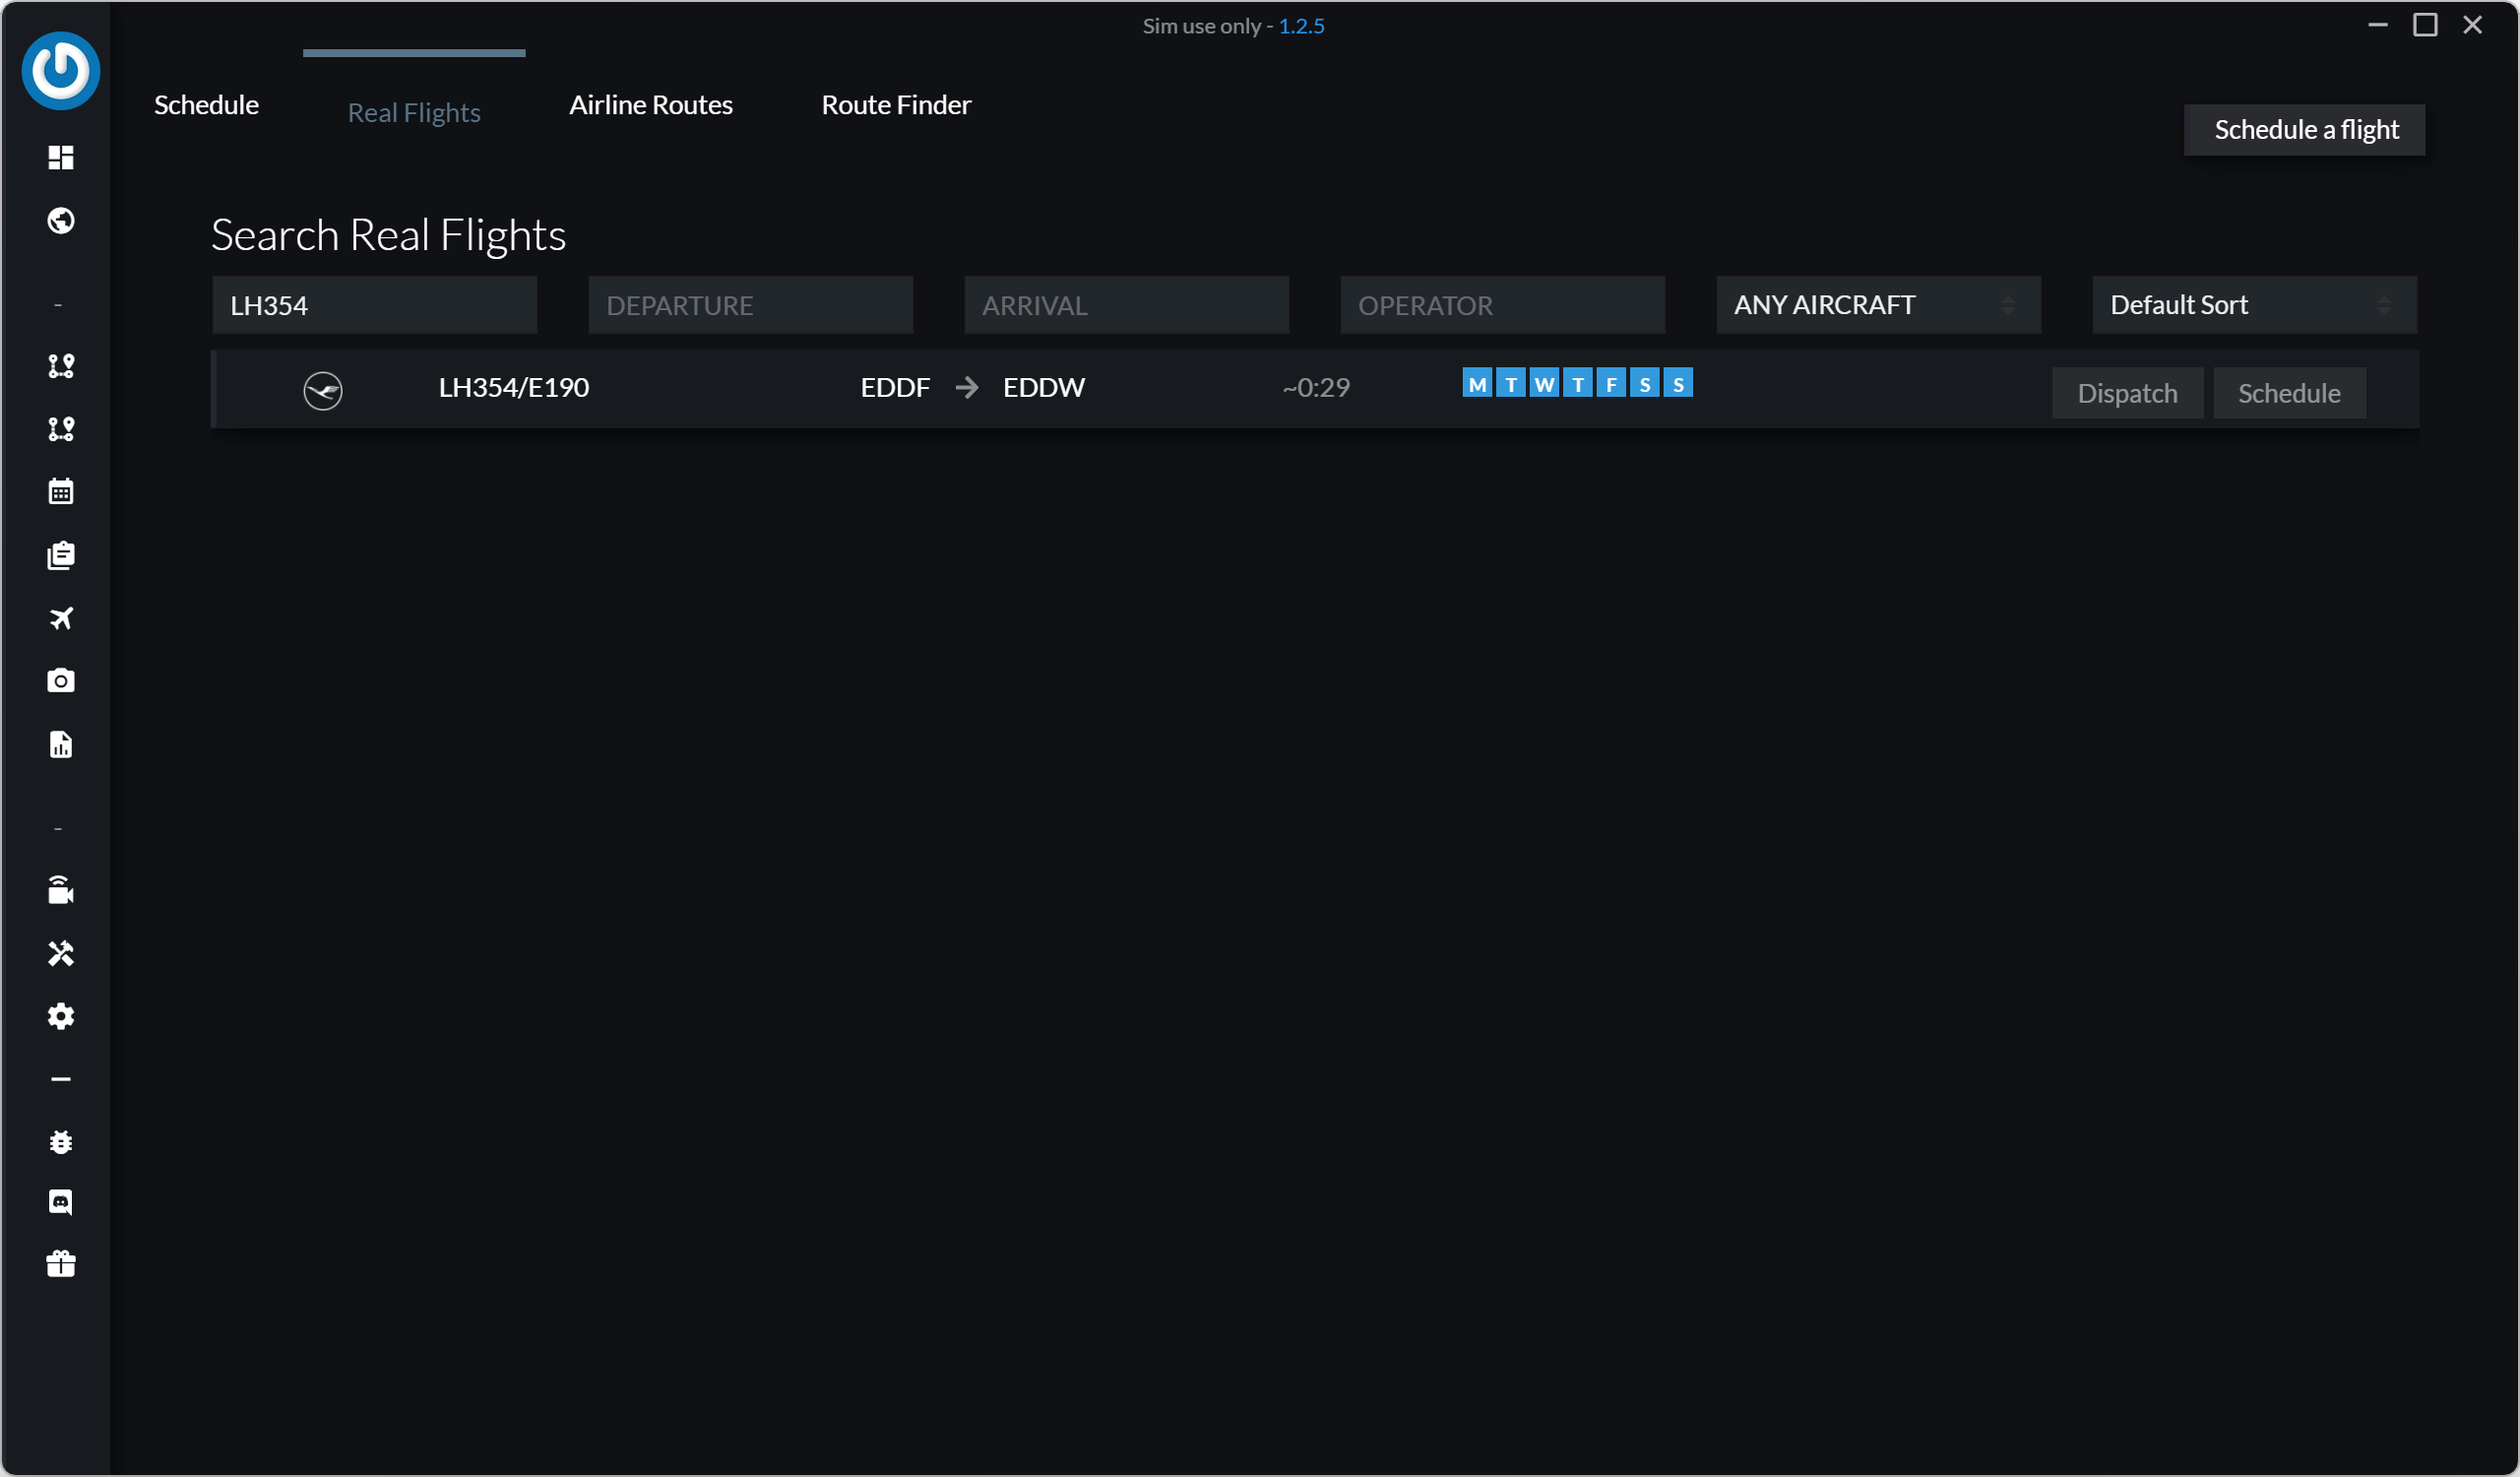Open the dashboard grid icon in sidebar
Viewport: 2520px width, 1477px height.
(x=61, y=157)
